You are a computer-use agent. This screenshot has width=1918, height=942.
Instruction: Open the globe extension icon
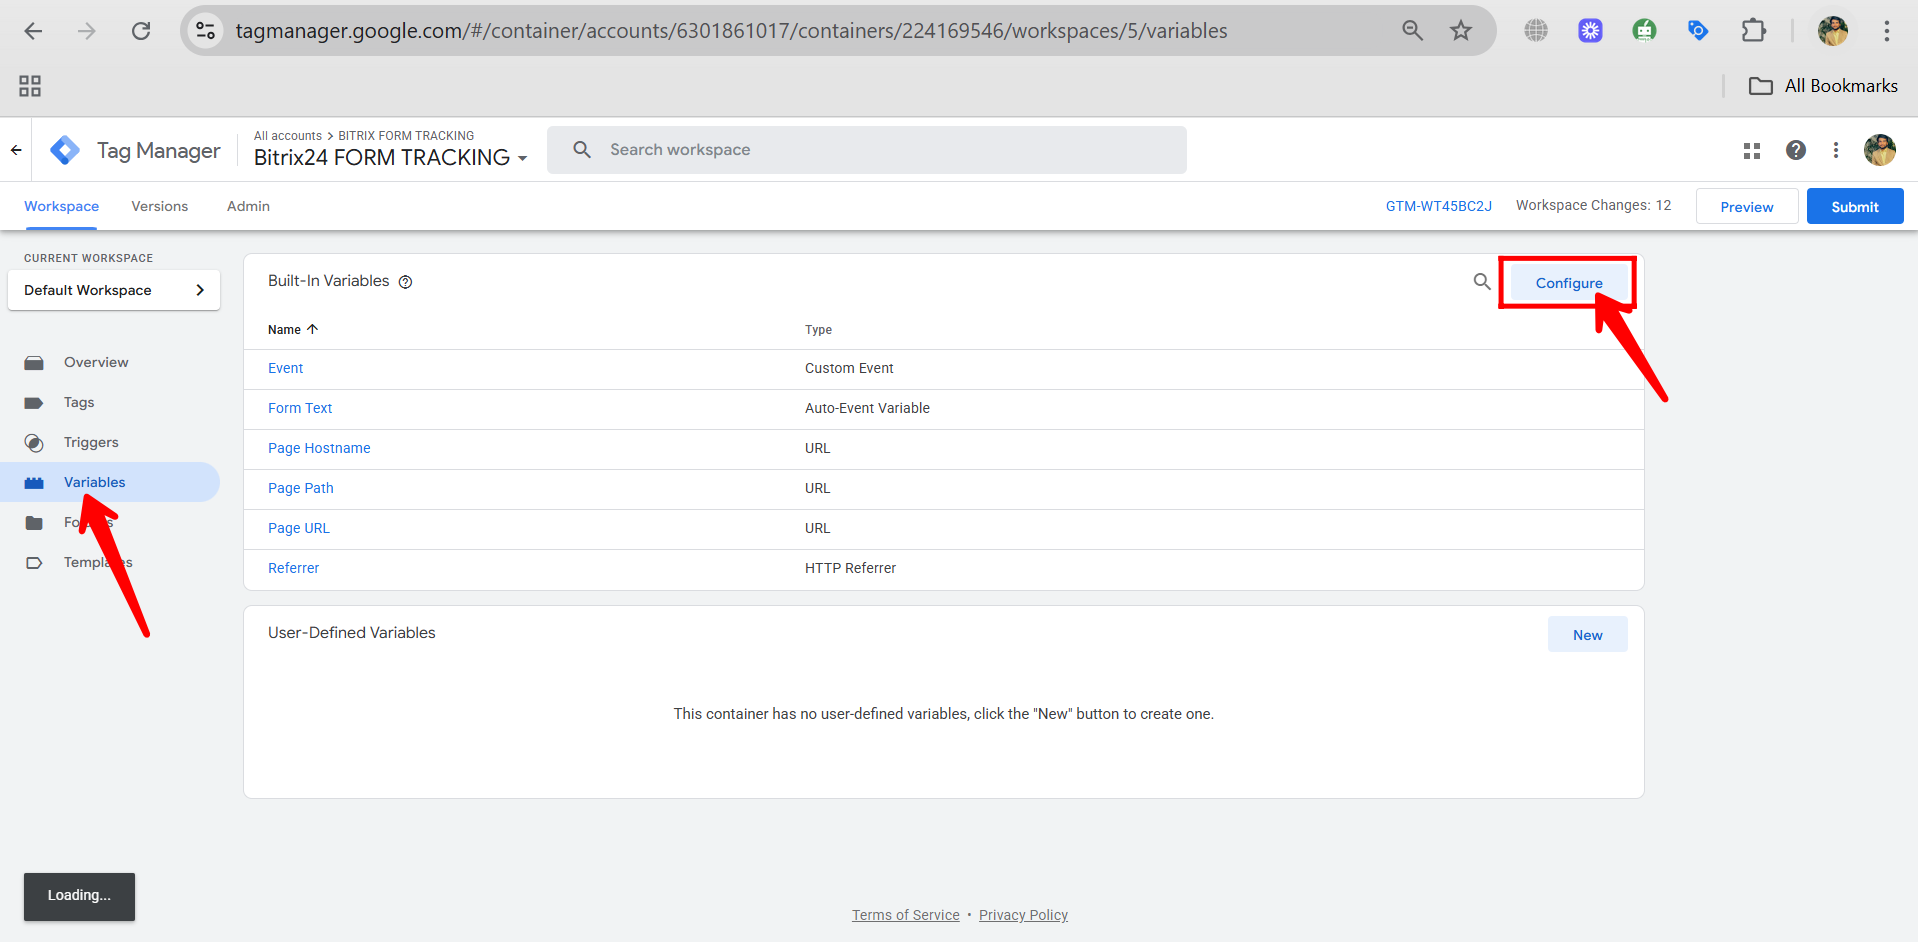pyautogui.click(x=1536, y=31)
